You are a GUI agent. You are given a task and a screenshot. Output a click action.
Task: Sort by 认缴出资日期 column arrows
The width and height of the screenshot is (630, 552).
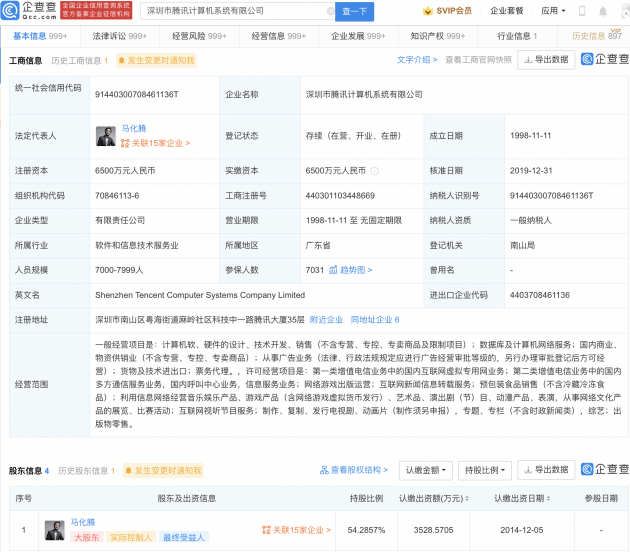tap(548, 499)
